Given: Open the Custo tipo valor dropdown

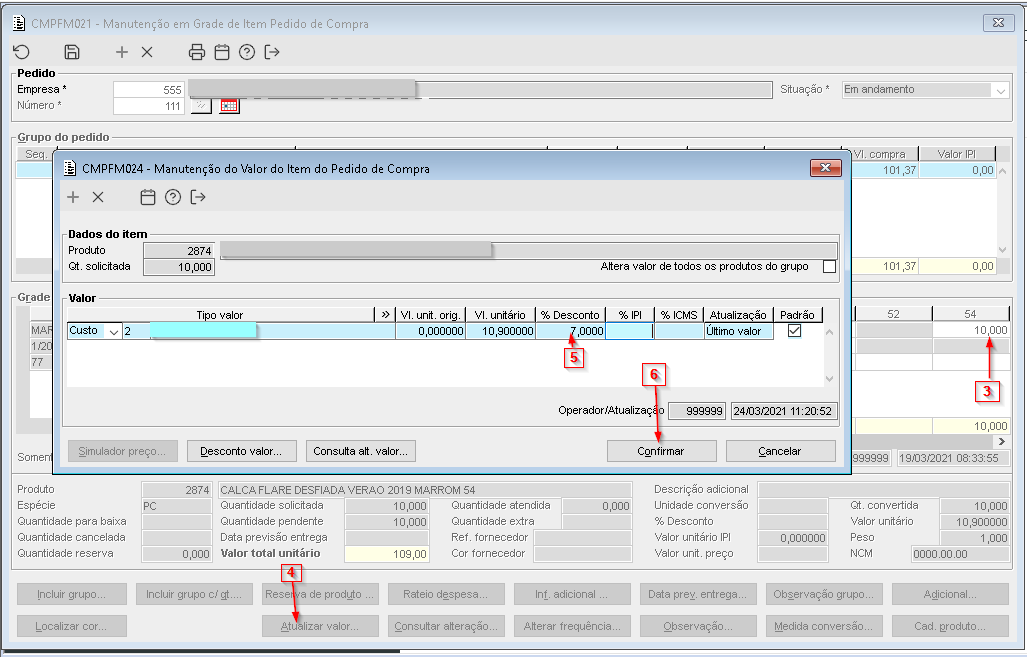Looking at the screenshot, I should coord(114,331).
